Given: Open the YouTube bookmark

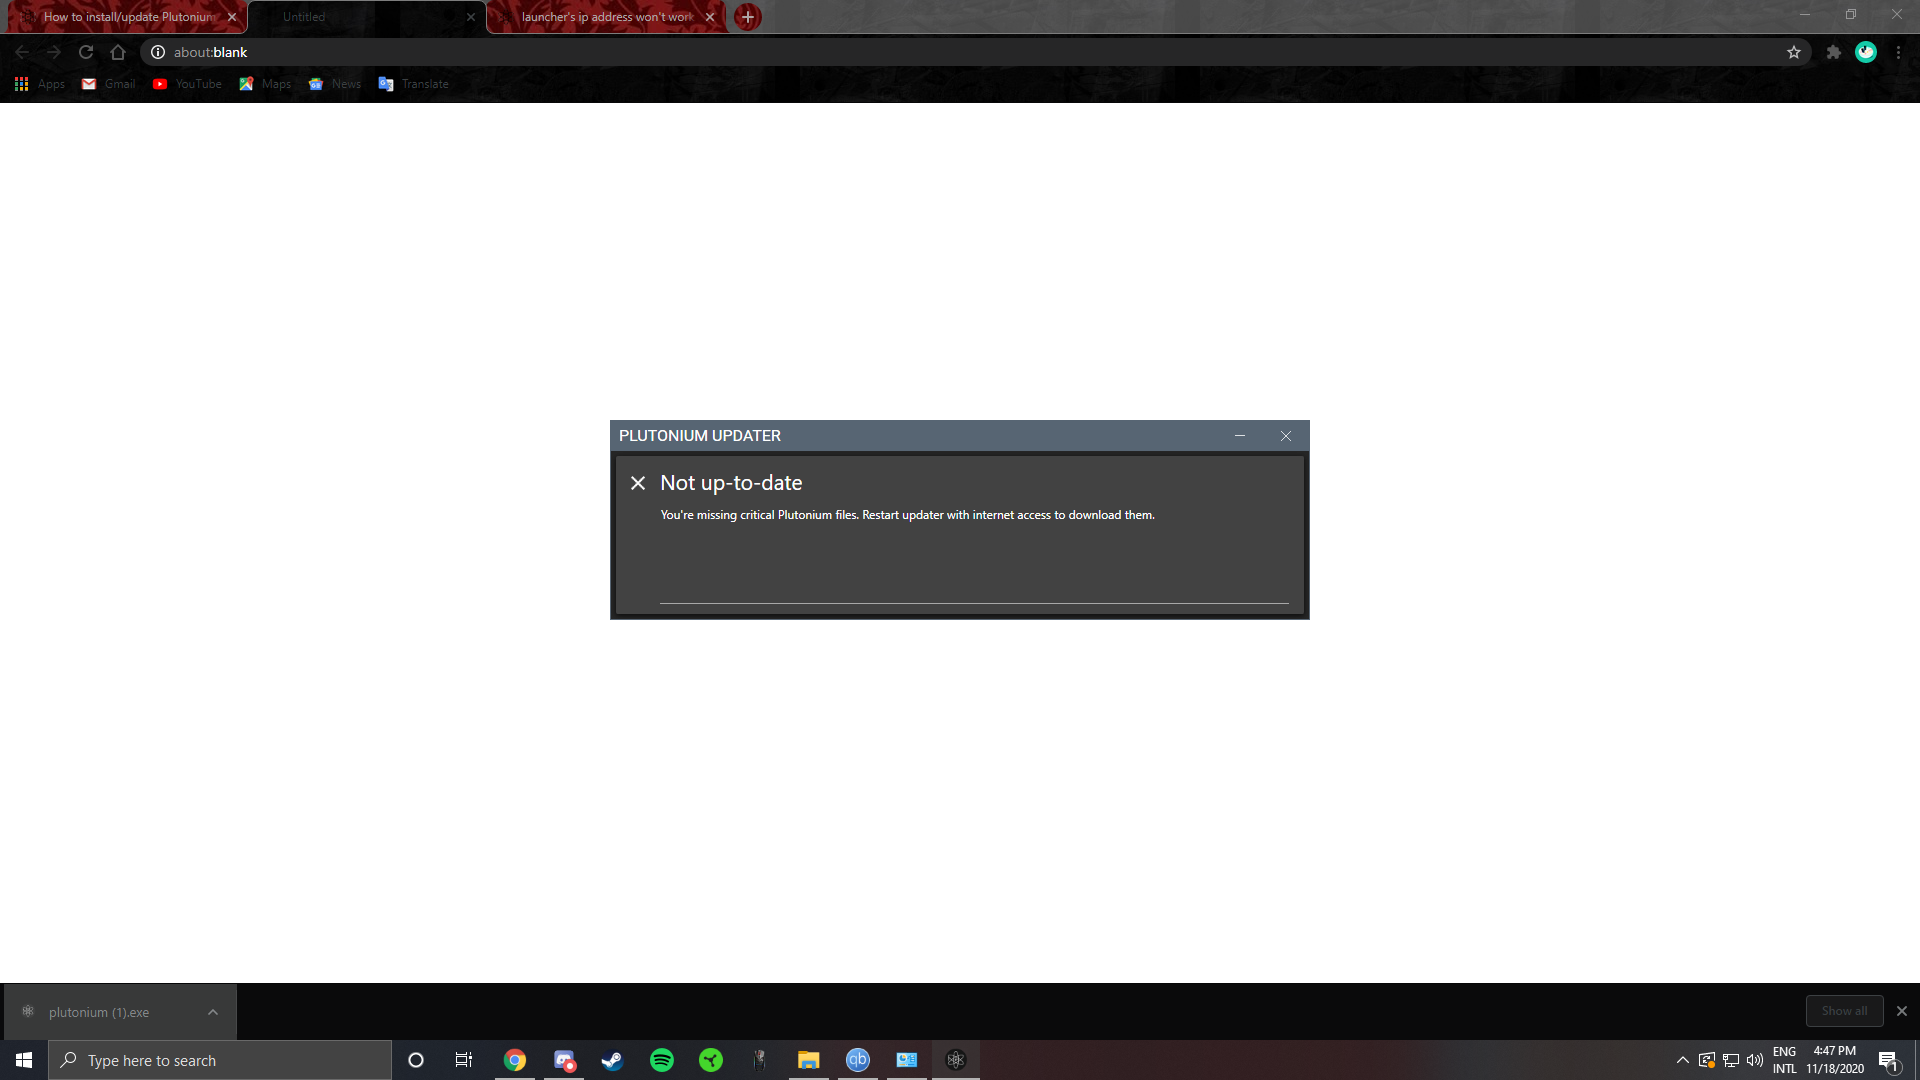Looking at the screenshot, I should click(x=187, y=84).
